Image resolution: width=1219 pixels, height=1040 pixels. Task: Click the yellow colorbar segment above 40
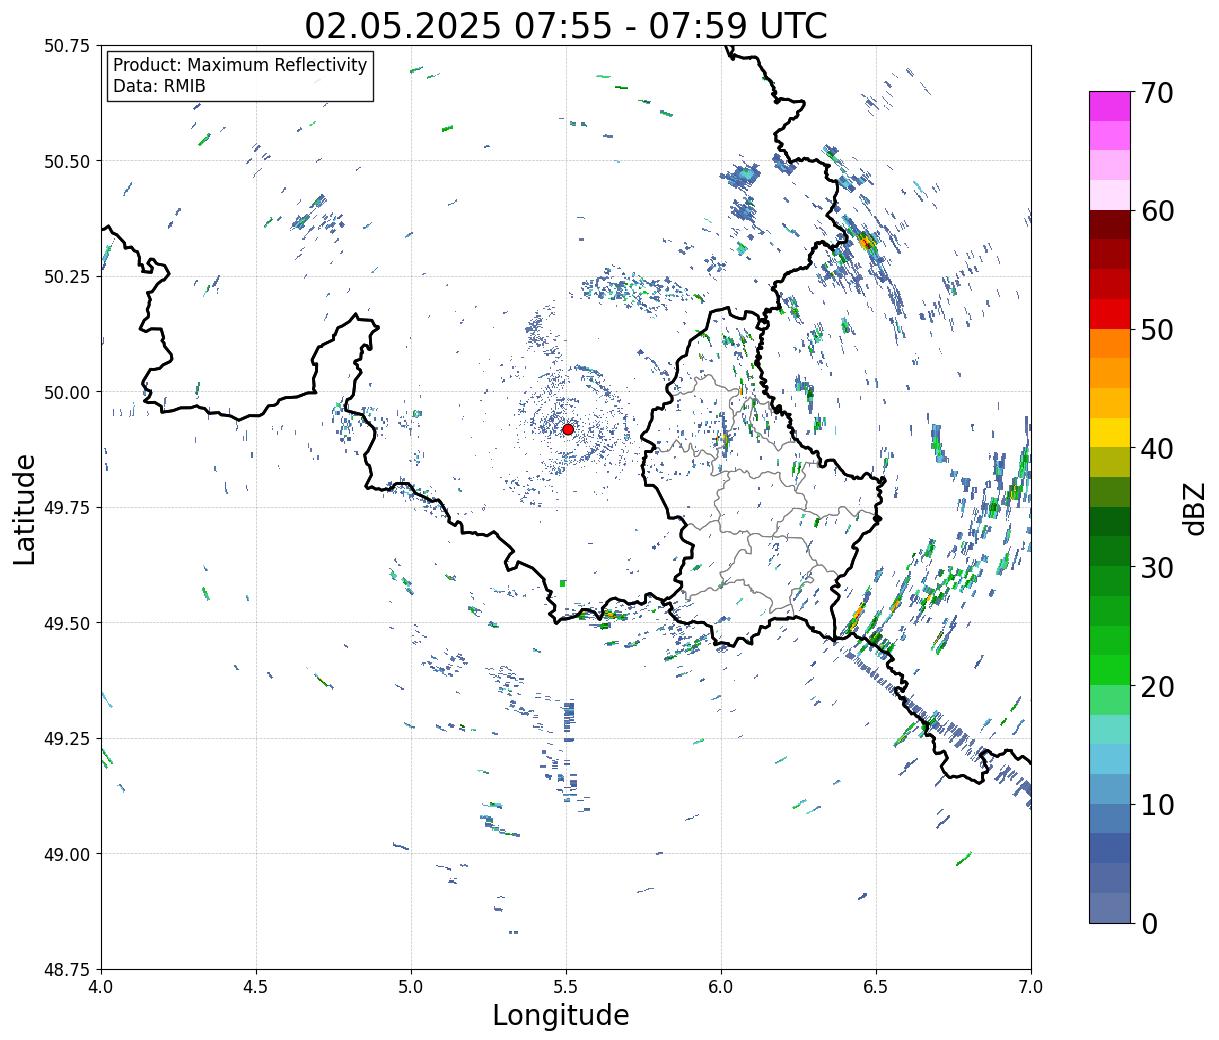point(1110,432)
